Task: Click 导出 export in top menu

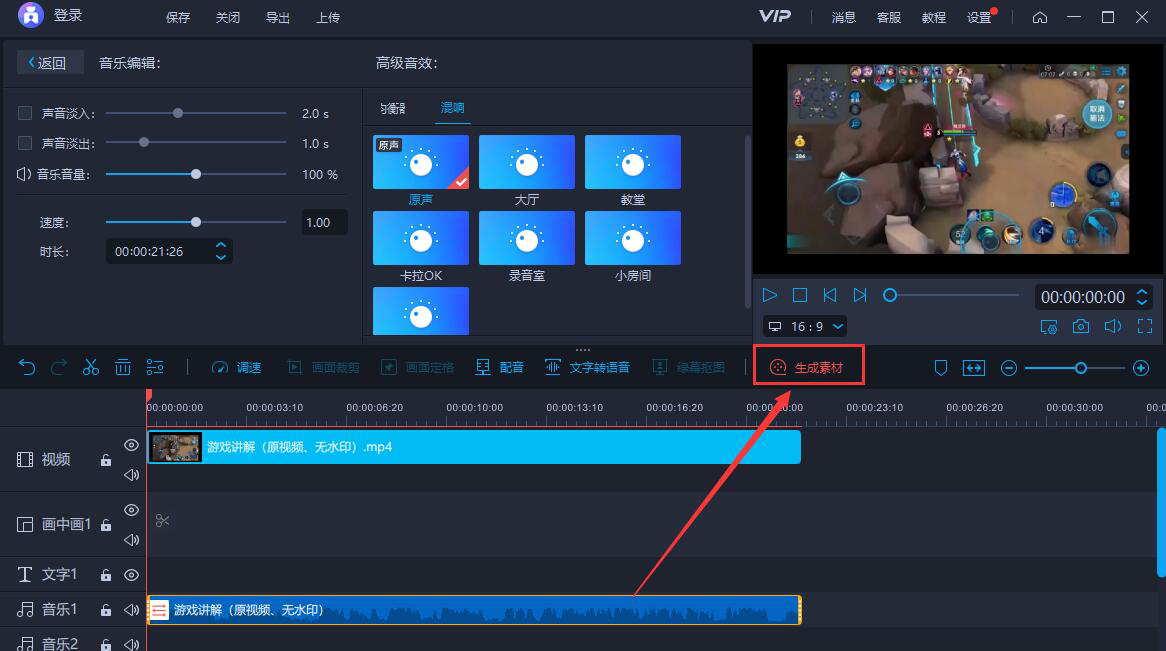Action: click(x=277, y=17)
